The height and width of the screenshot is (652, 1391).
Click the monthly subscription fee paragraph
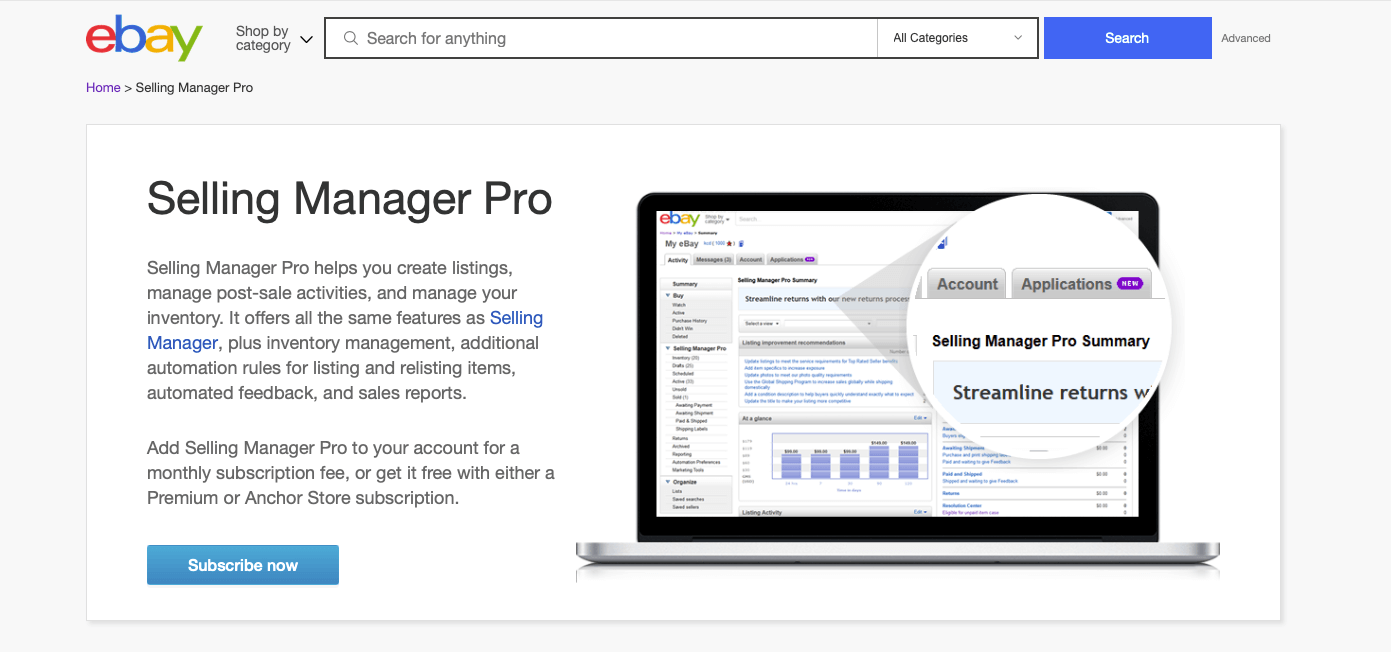click(350, 472)
